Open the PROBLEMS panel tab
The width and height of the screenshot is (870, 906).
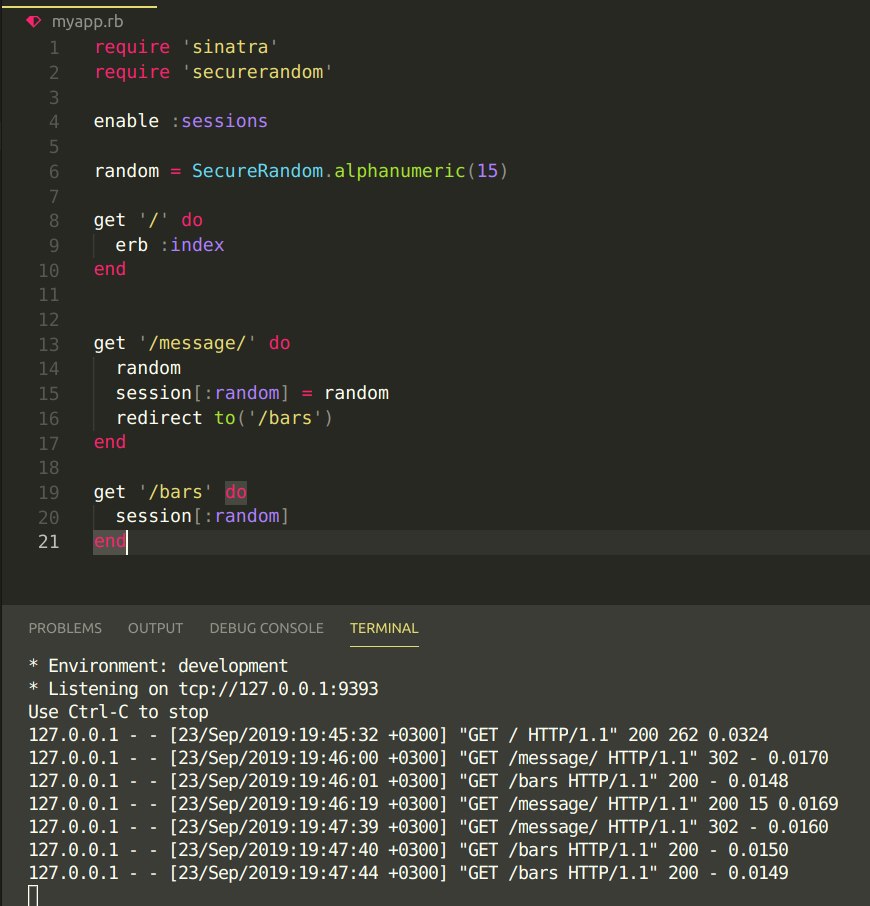pos(65,628)
